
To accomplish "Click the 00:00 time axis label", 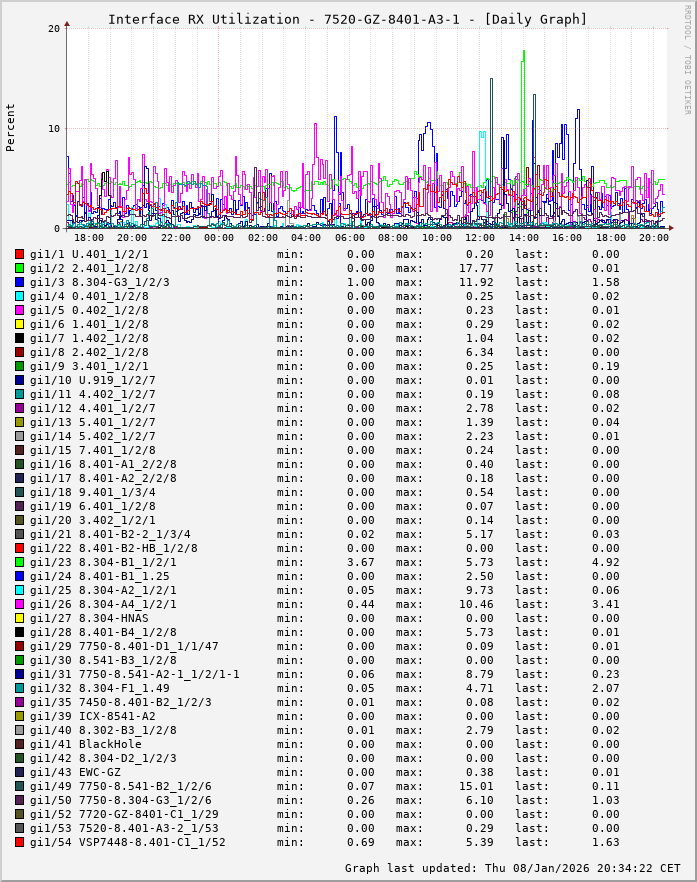I will [x=219, y=237].
